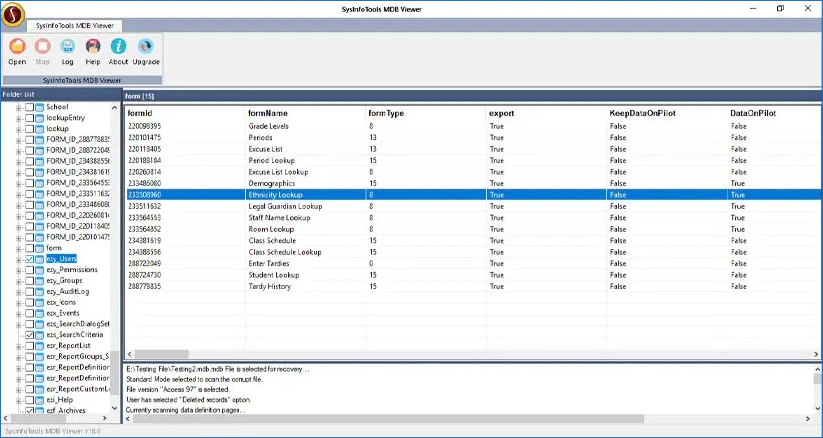Click the table icon beside ezx_Icons
Screen dimensions: 823x438
click(40, 303)
